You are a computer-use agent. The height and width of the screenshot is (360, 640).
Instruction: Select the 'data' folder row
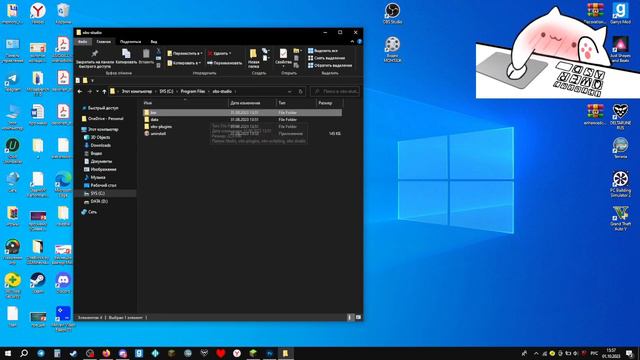242,120
